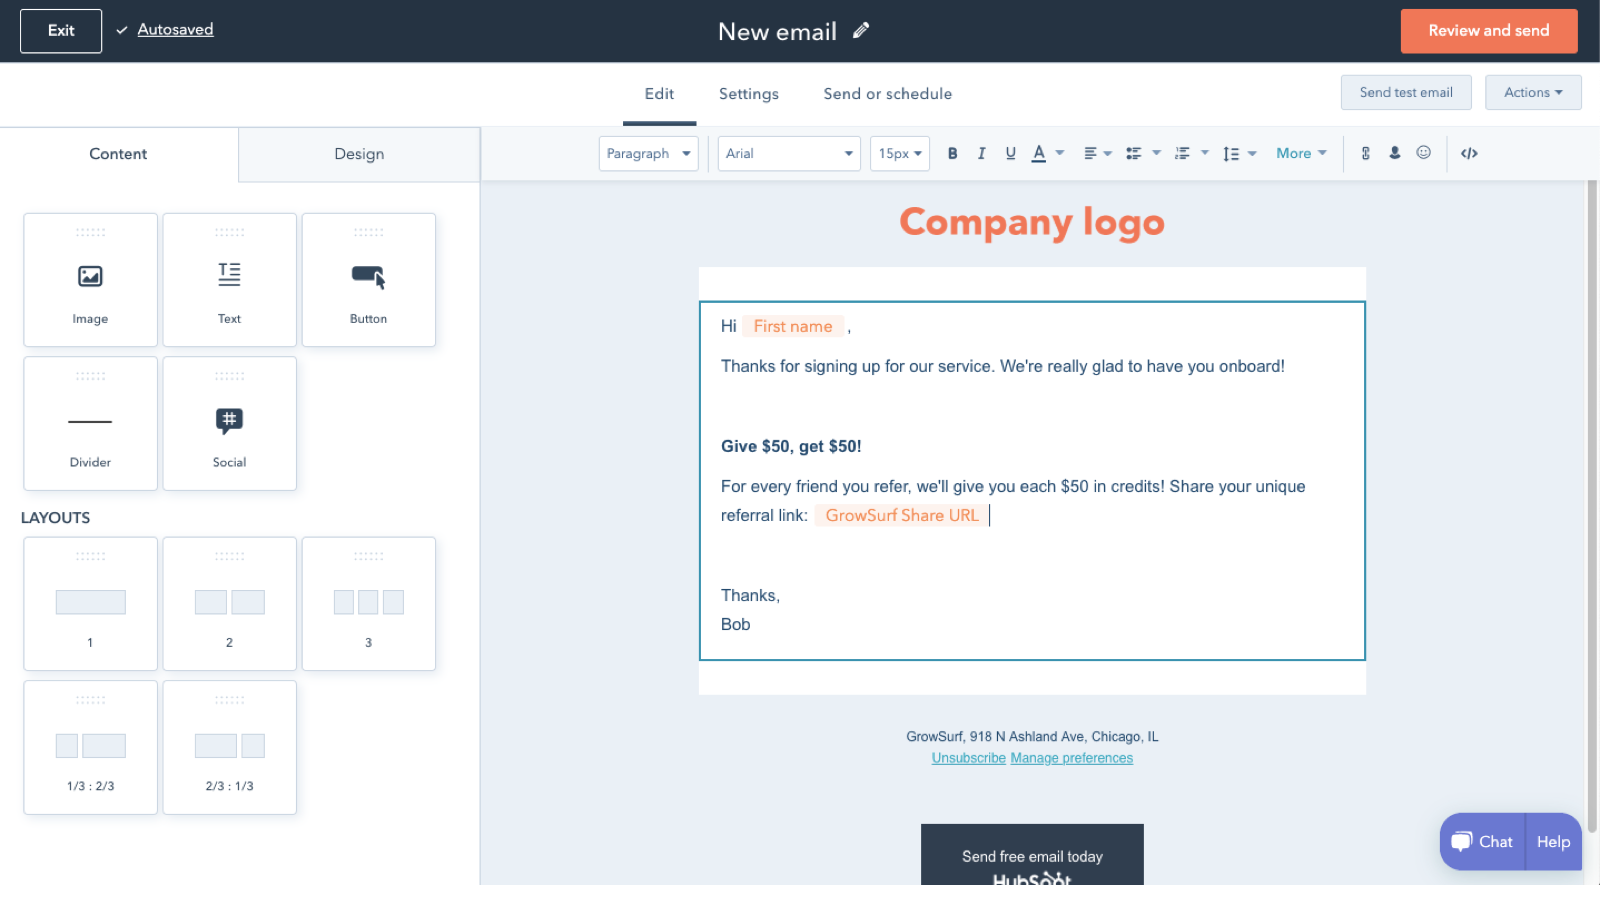
Task: Add an Image block from the content panel
Action: 90,280
